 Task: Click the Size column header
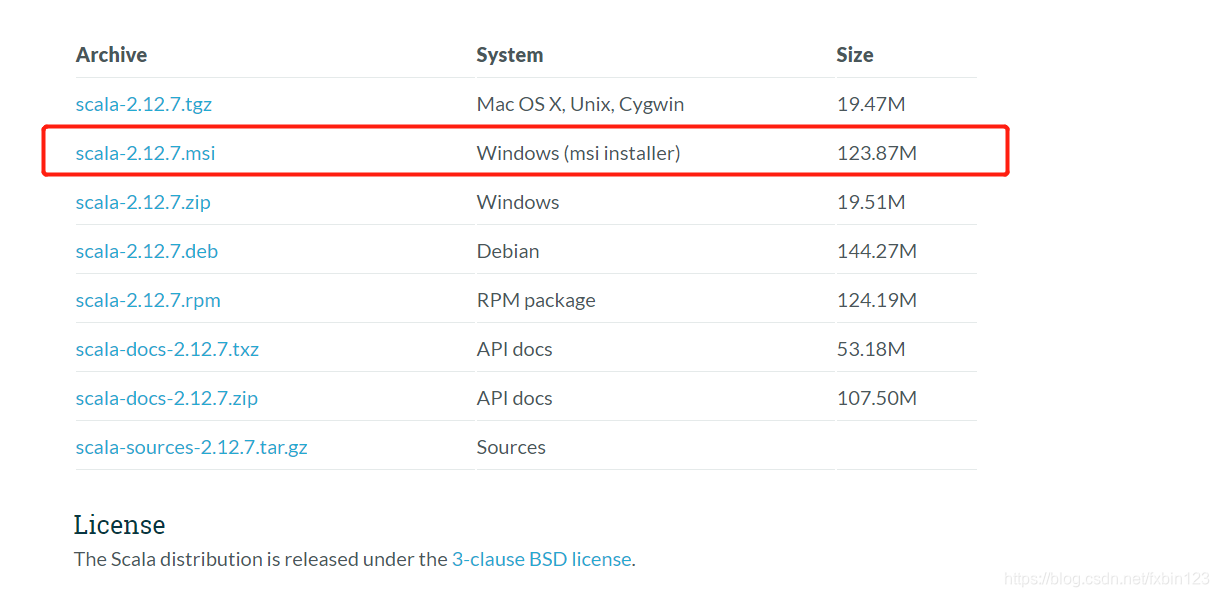pyautogui.click(x=855, y=55)
